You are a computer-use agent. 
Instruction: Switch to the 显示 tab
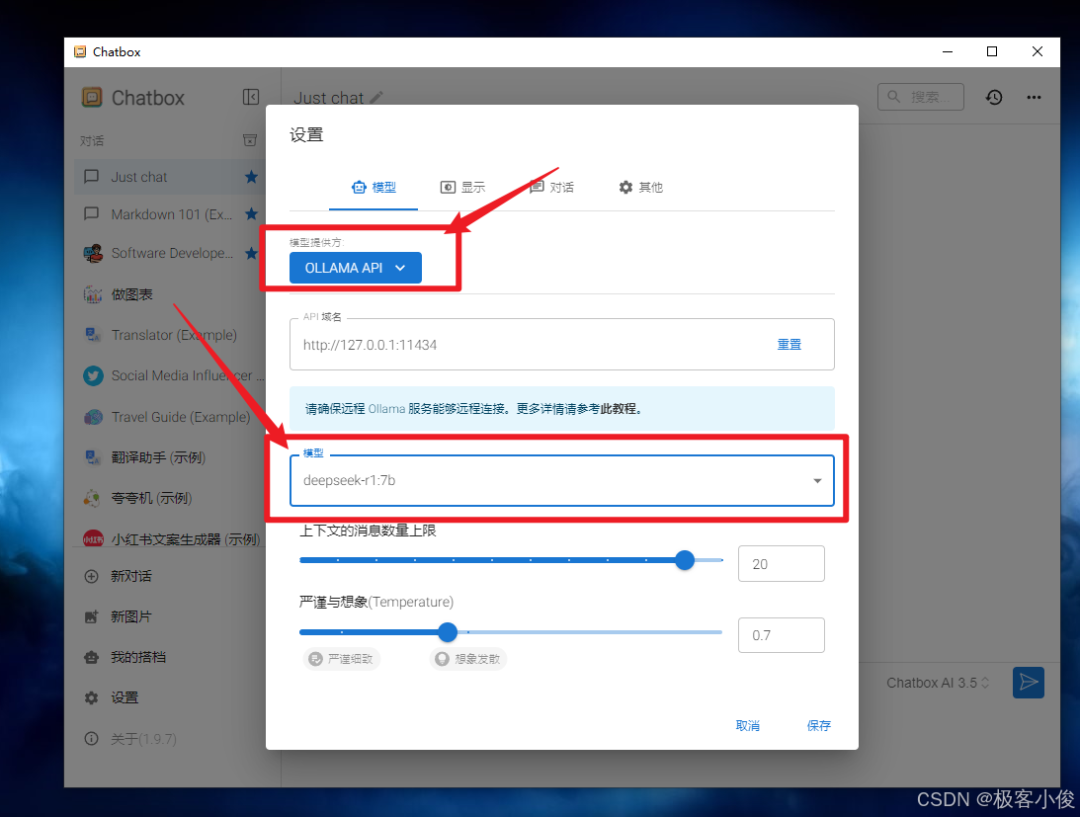pos(463,187)
